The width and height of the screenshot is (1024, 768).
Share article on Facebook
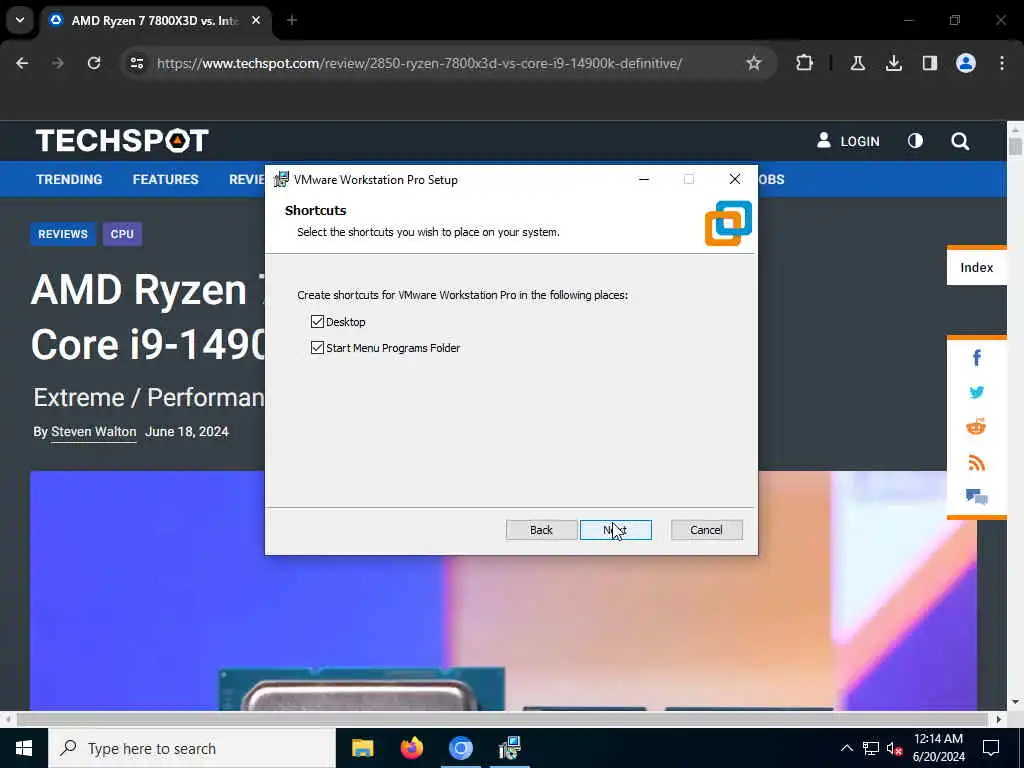[976, 357]
